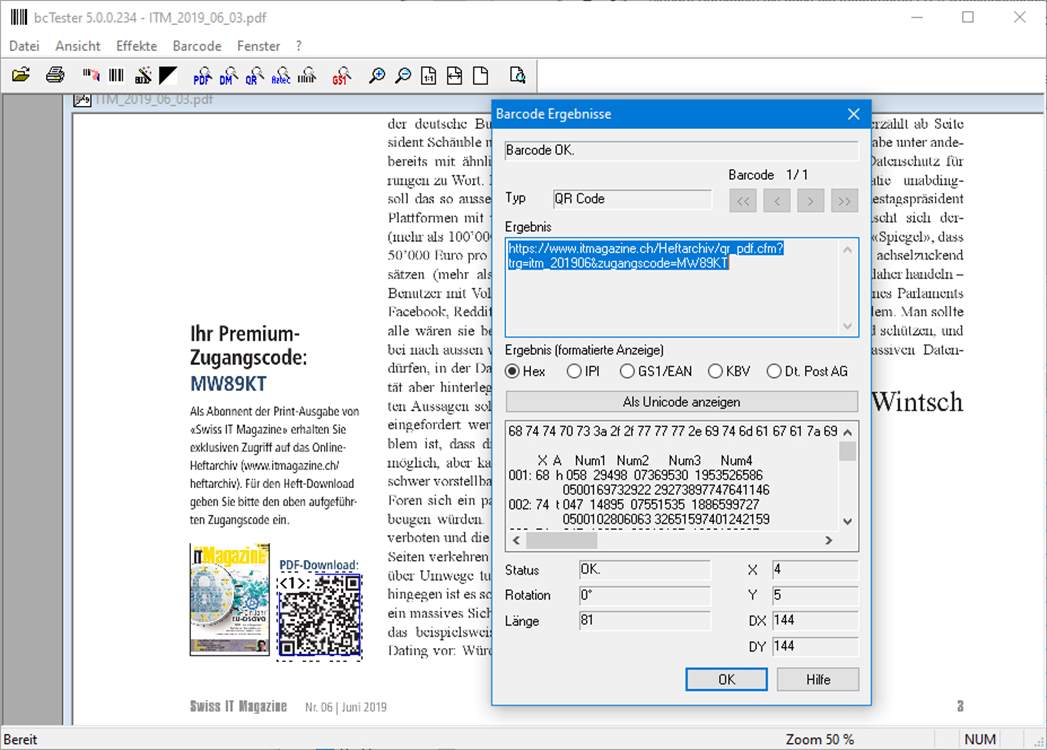This screenshot has height=750, width=1047.
Task: Click the Y field showing 5
Action: [x=815, y=595]
